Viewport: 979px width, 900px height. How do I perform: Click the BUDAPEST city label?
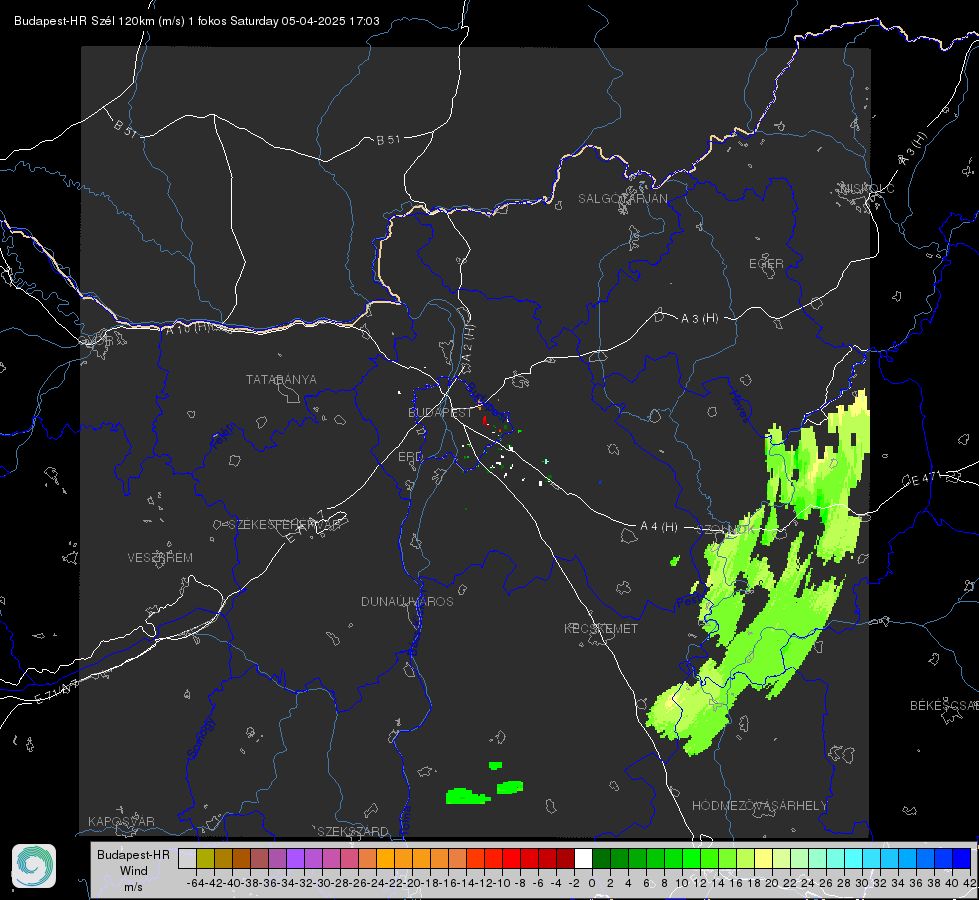pyautogui.click(x=440, y=413)
